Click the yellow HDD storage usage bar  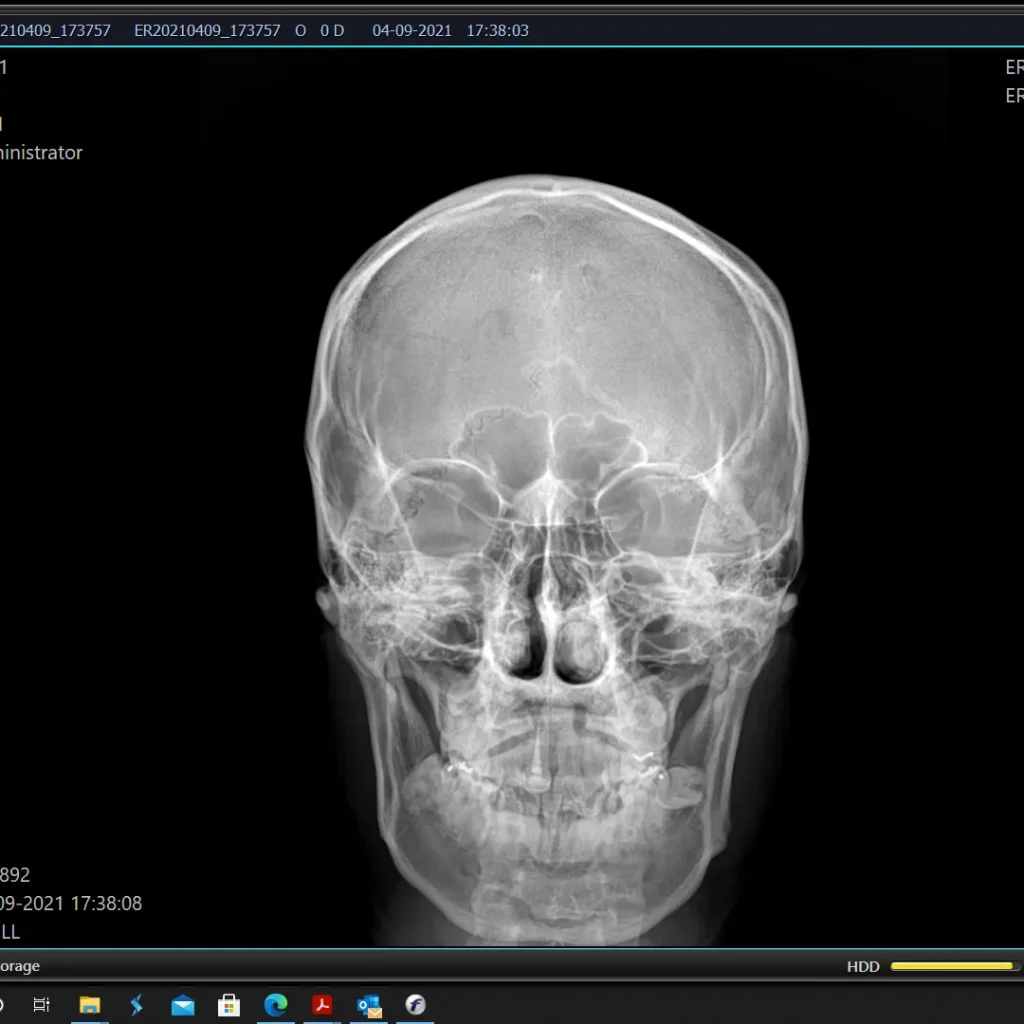pos(952,967)
